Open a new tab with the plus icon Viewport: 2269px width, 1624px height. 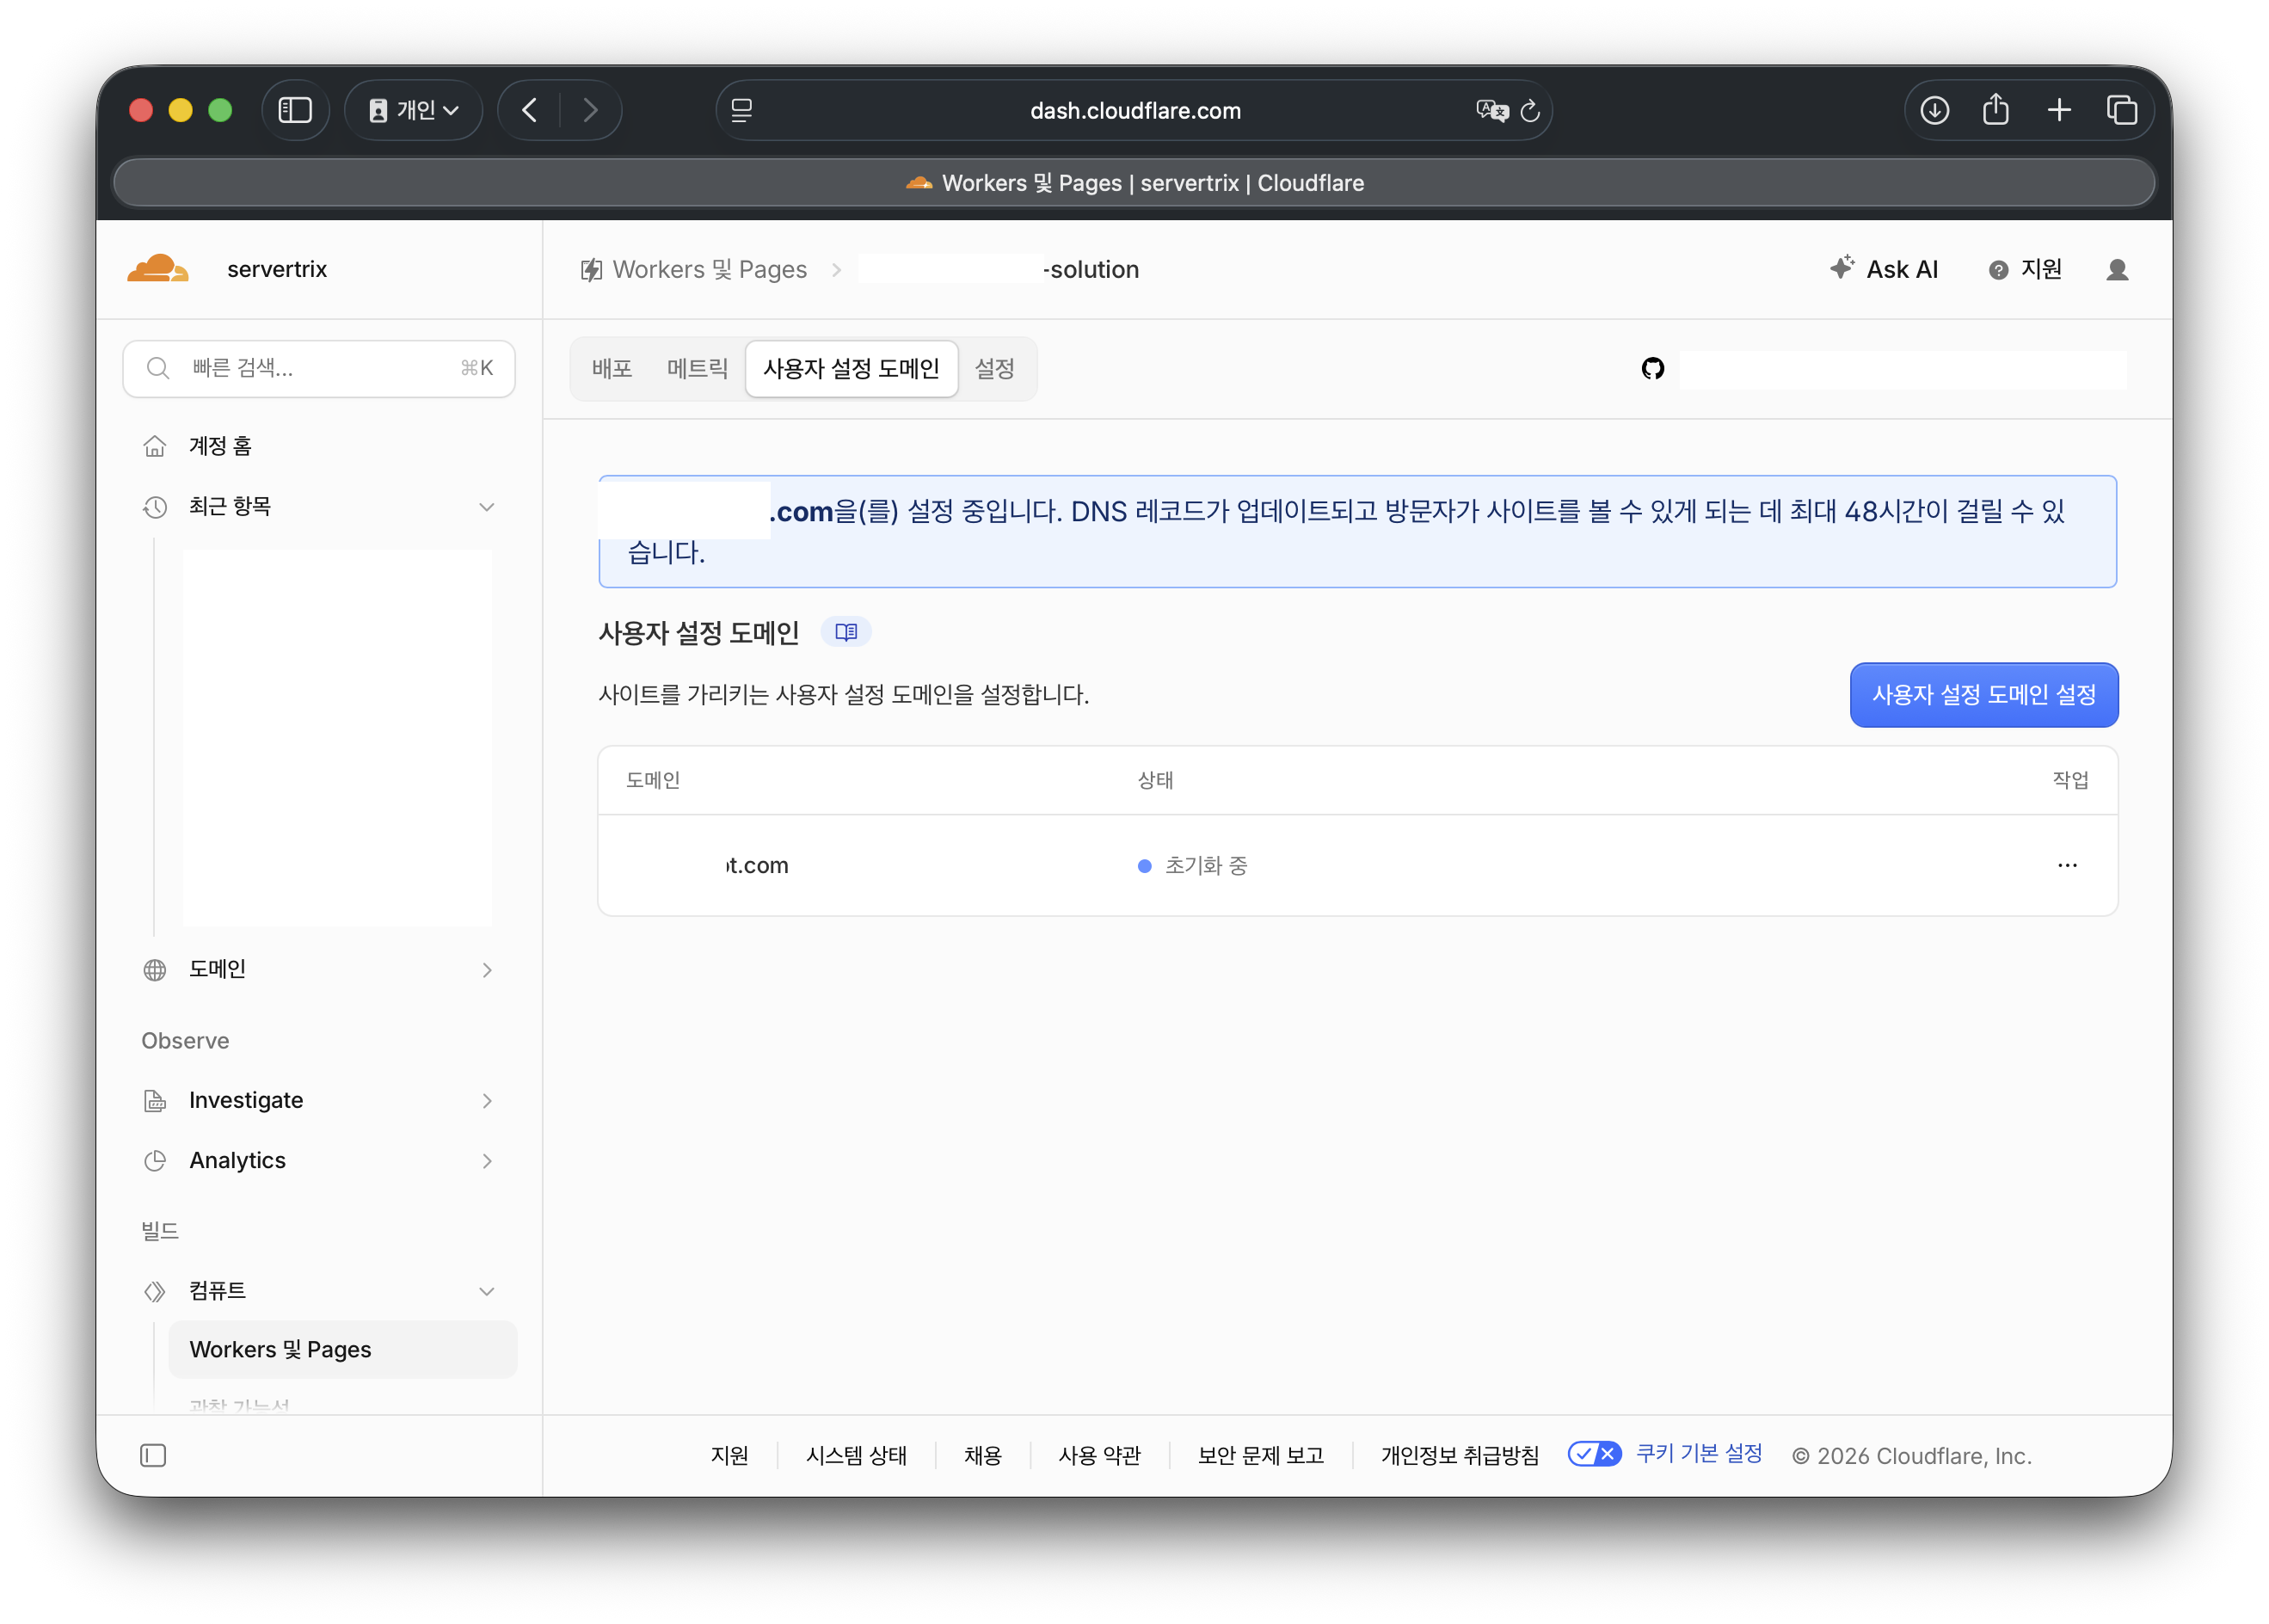click(x=2059, y=110)
